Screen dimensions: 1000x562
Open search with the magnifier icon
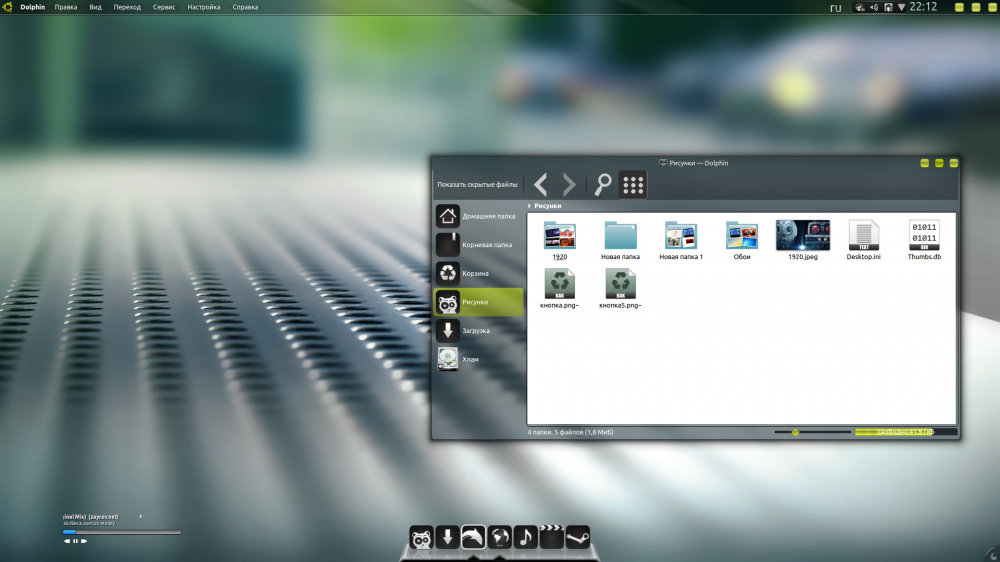(603, 184)
